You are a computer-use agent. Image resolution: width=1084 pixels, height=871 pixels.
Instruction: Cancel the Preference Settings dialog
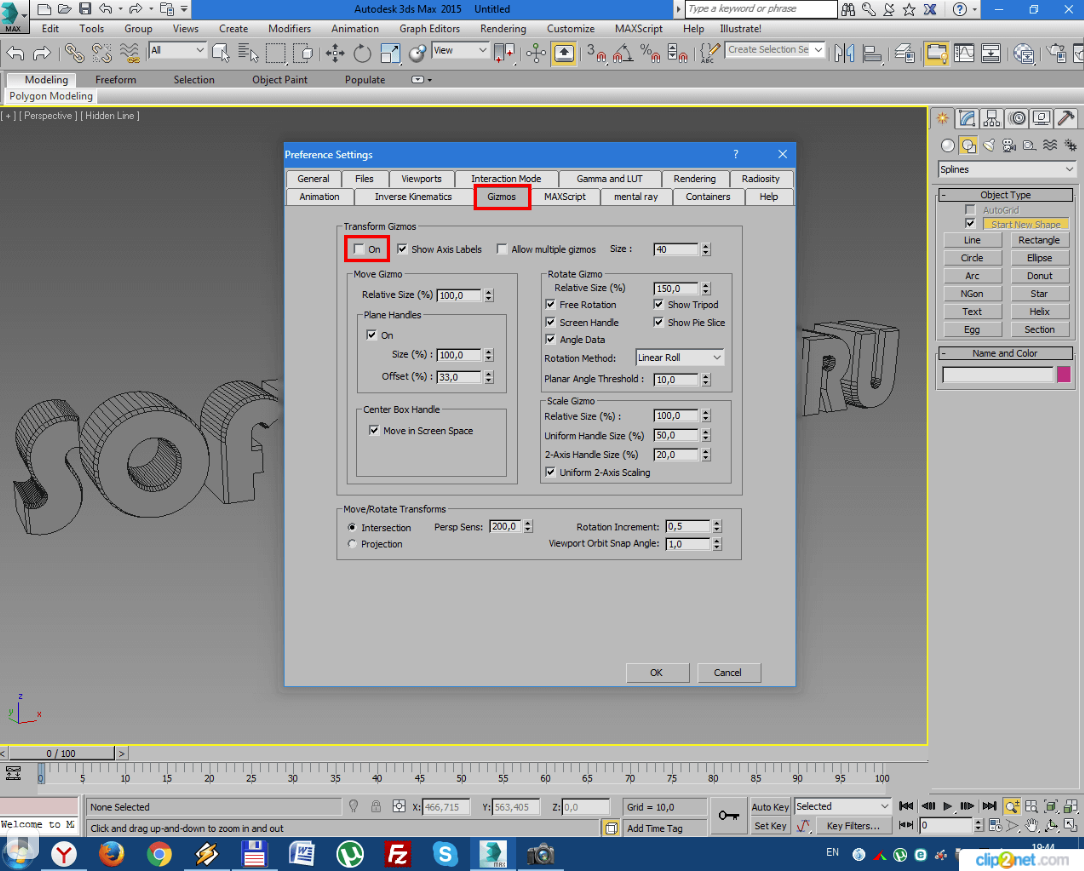point(728,673)
